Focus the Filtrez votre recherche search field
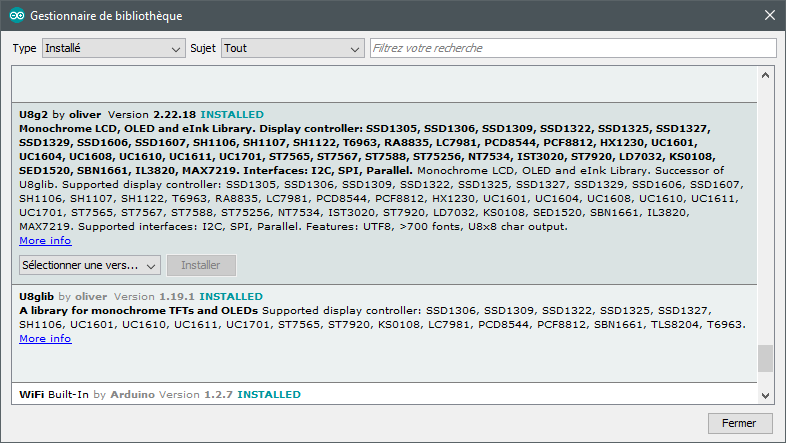 [573, 48]
